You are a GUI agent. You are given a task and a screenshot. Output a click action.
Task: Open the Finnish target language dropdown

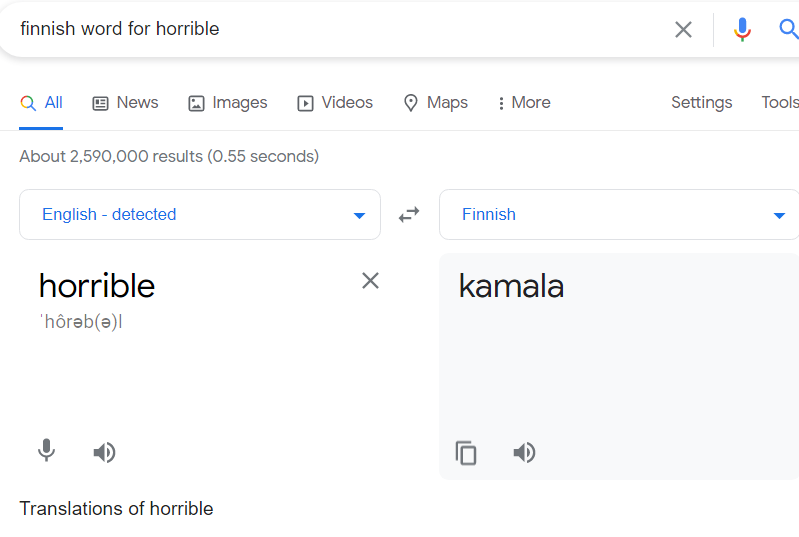click(618, 214)
